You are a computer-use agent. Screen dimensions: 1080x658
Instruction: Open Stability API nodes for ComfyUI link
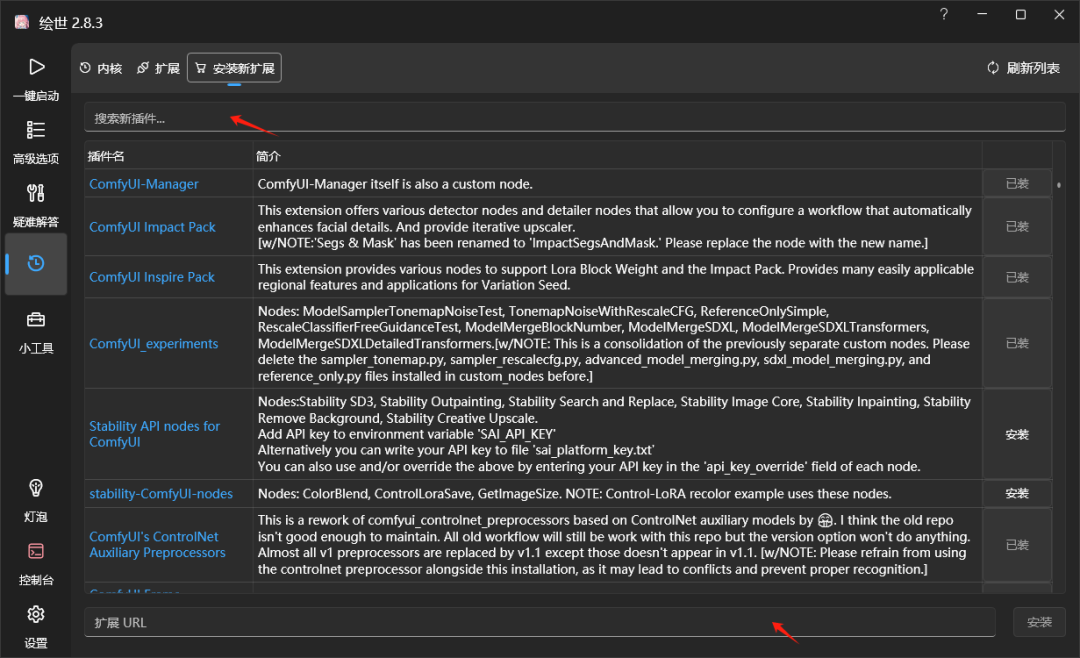click(x=154, y=434)
